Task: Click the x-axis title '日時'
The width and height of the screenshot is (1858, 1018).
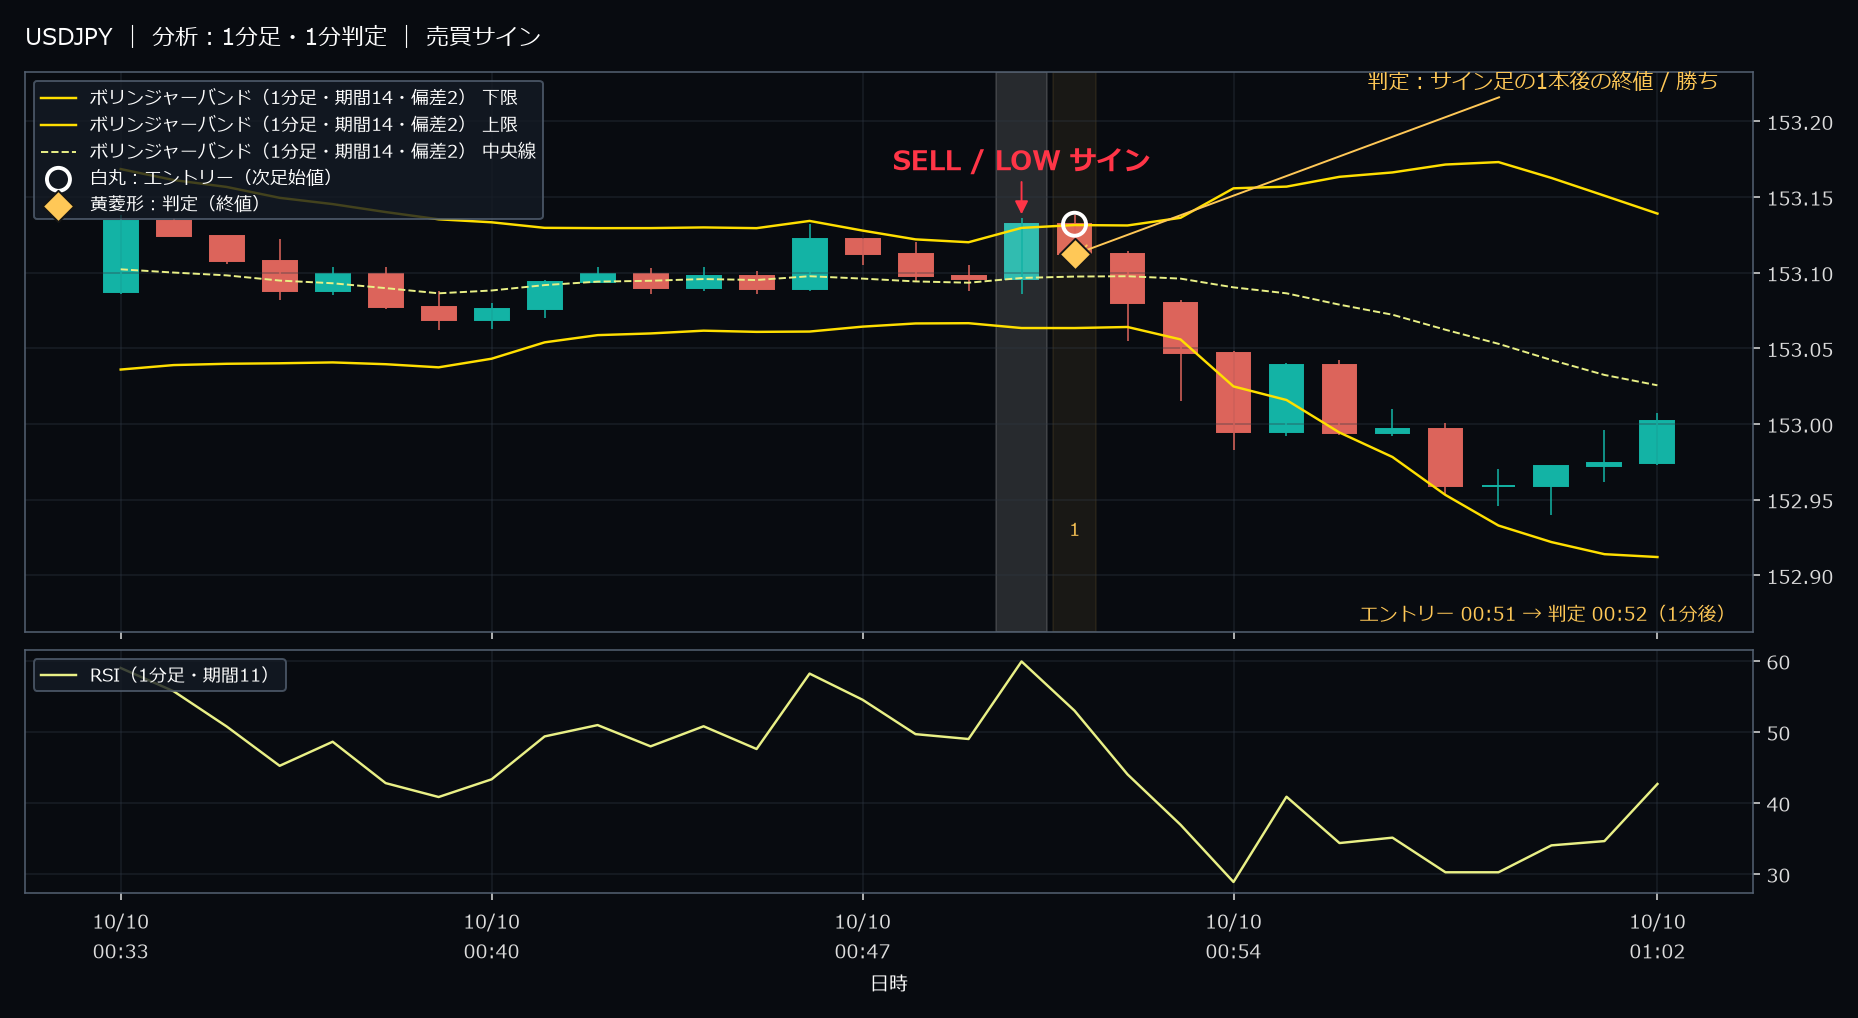Action: [889, 983]
